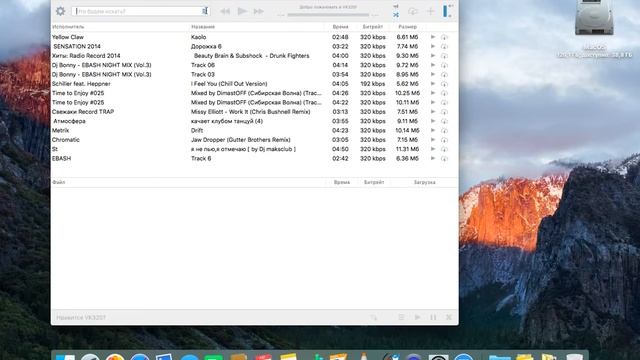Image resolution: width=640 pixels, height=360 pixels.
Task: Skip to previous track in toolbar
Action: (225, 11)
